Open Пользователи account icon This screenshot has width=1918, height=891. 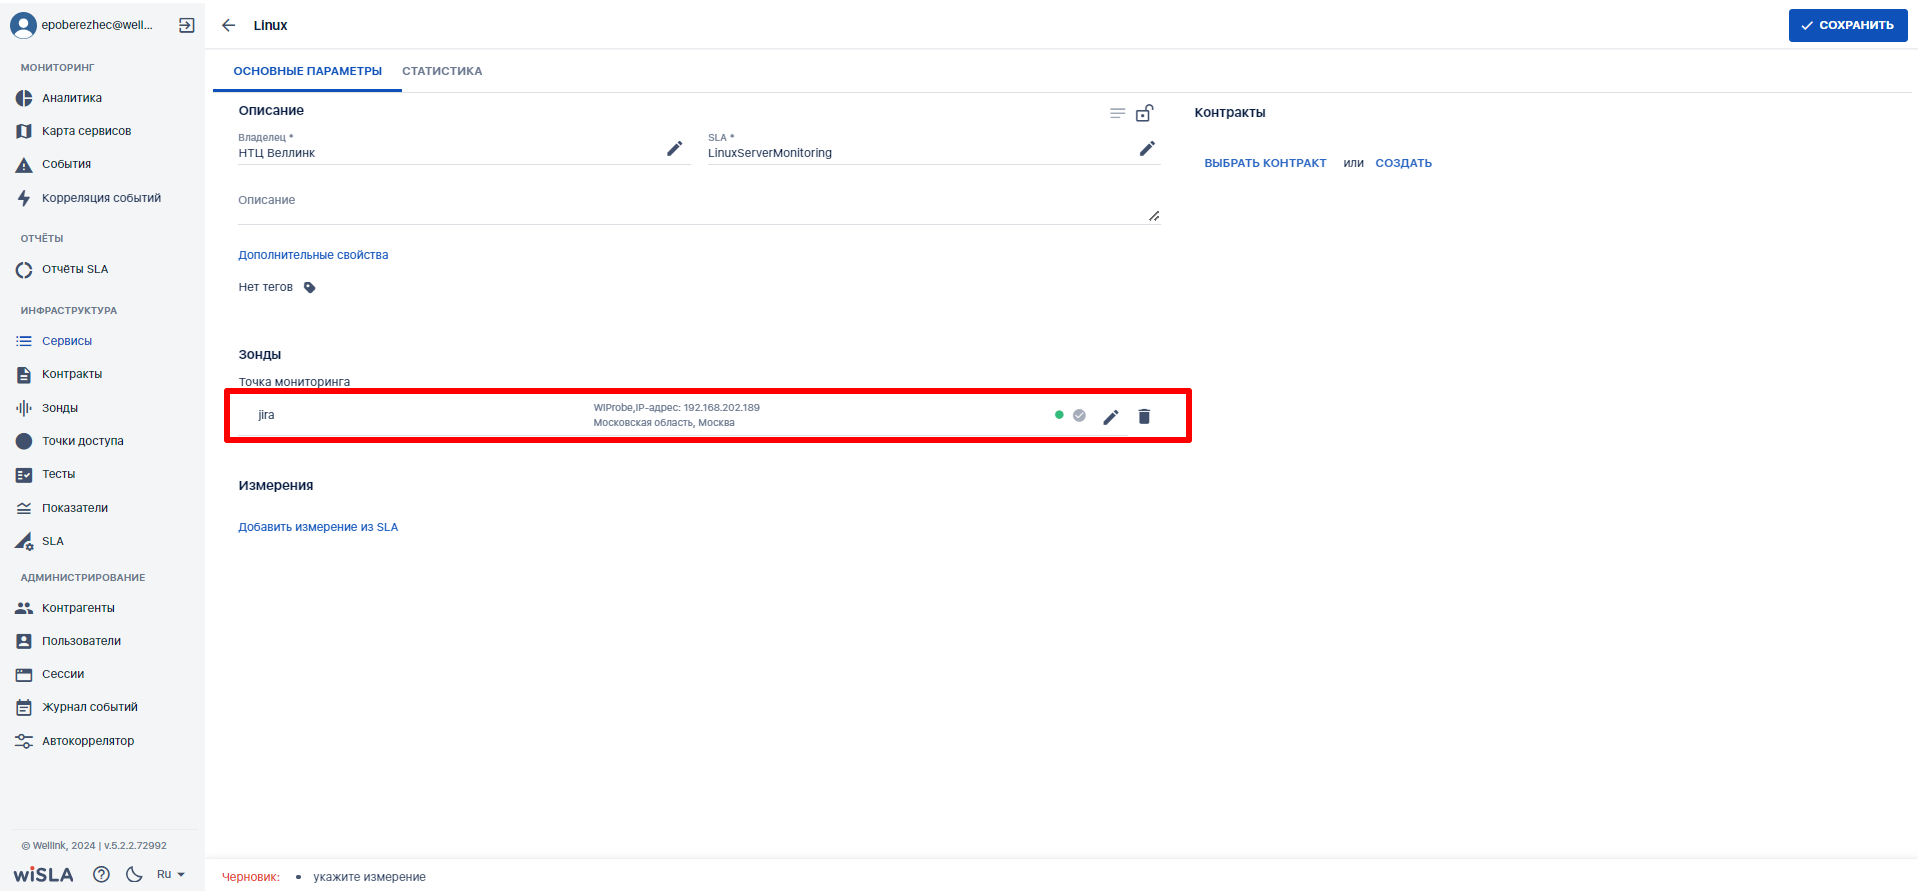click(x=24, y=641)
